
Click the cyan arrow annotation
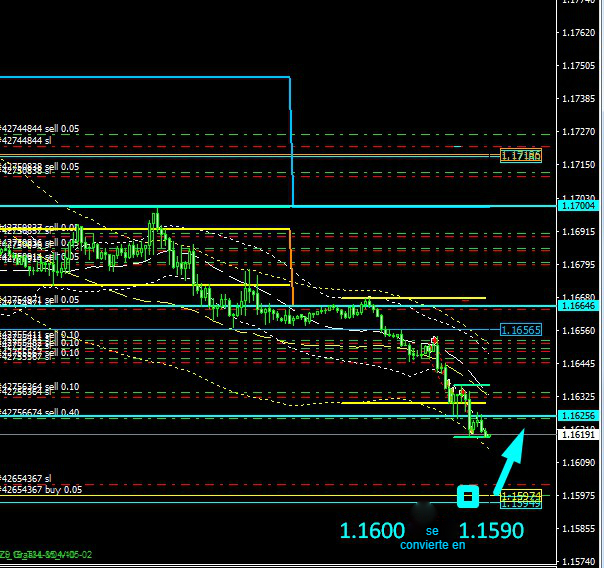(510, 459)
